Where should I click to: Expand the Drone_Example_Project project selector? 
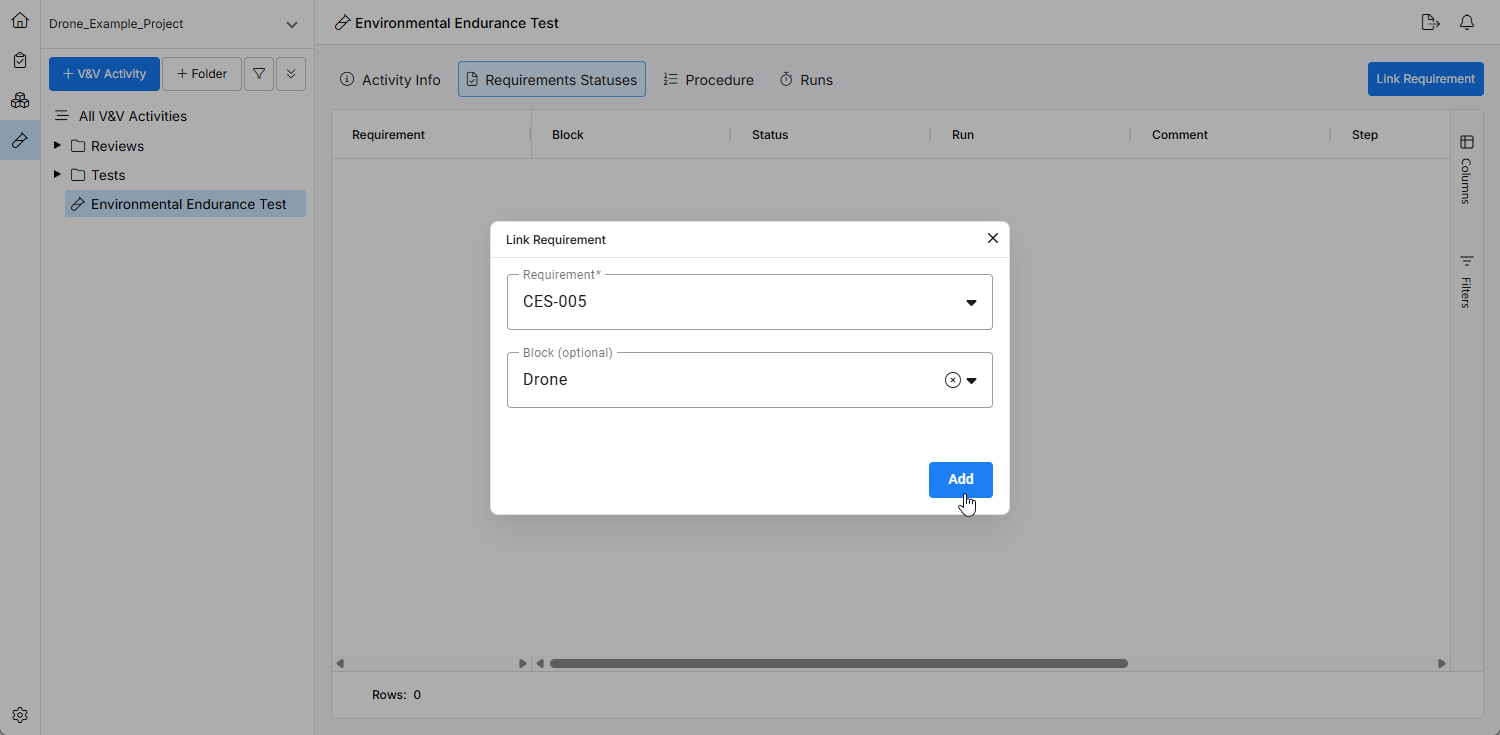click(x=291, y=24)
